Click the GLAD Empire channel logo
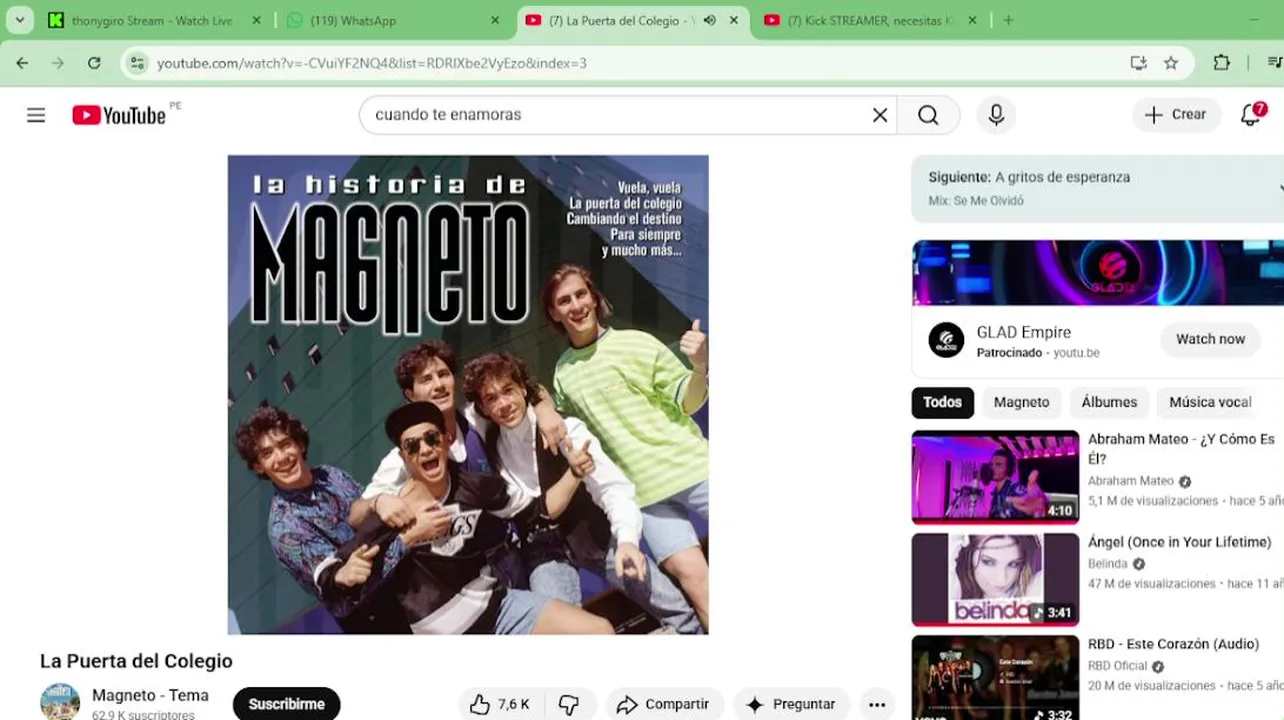 [x=946, y=340]
